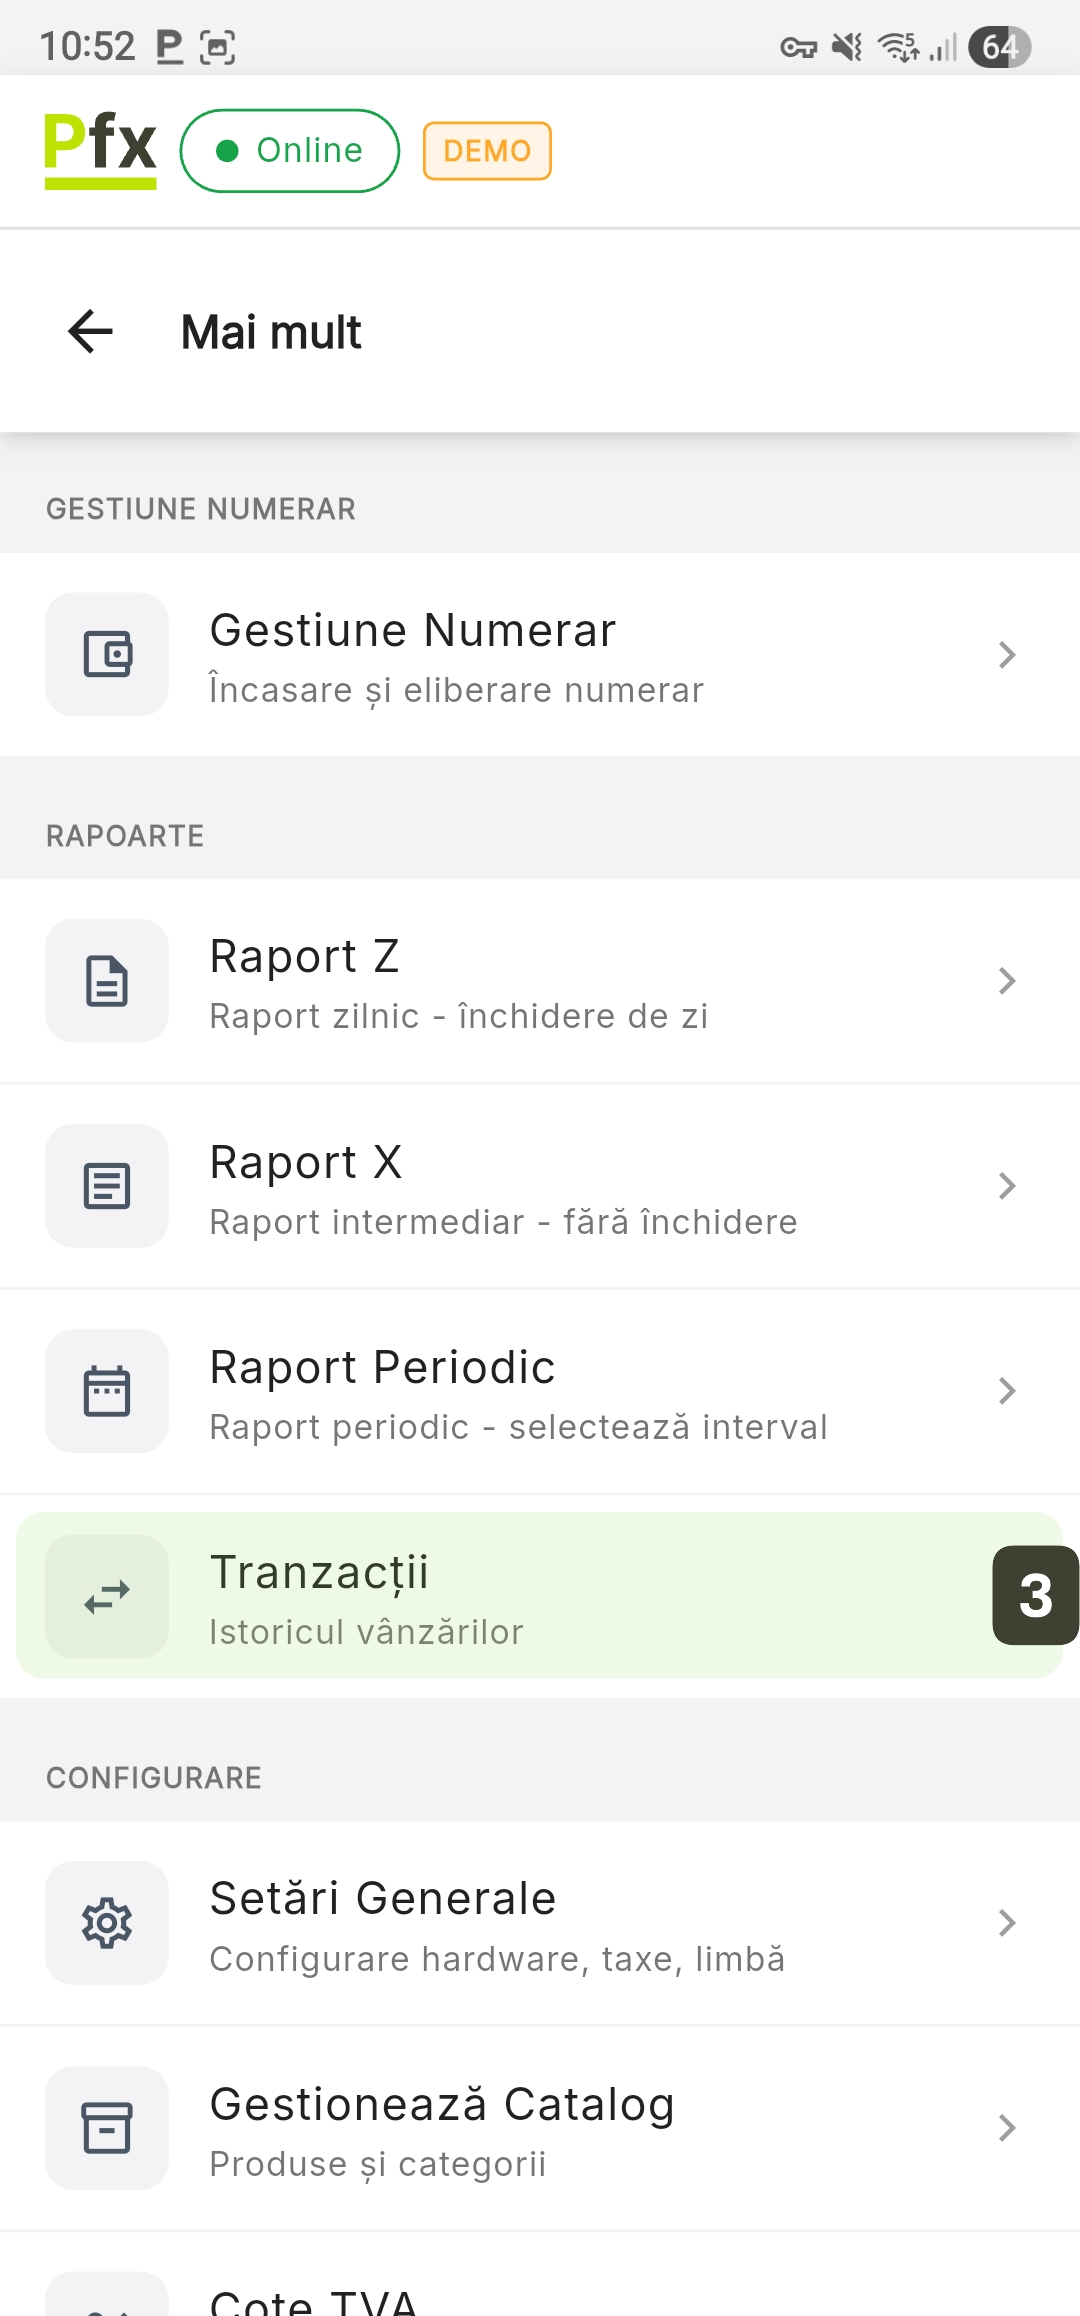Tap the Gestionează Catalog archive icon
The height and width of the screenshot is (2316, 1080).
107,2128
